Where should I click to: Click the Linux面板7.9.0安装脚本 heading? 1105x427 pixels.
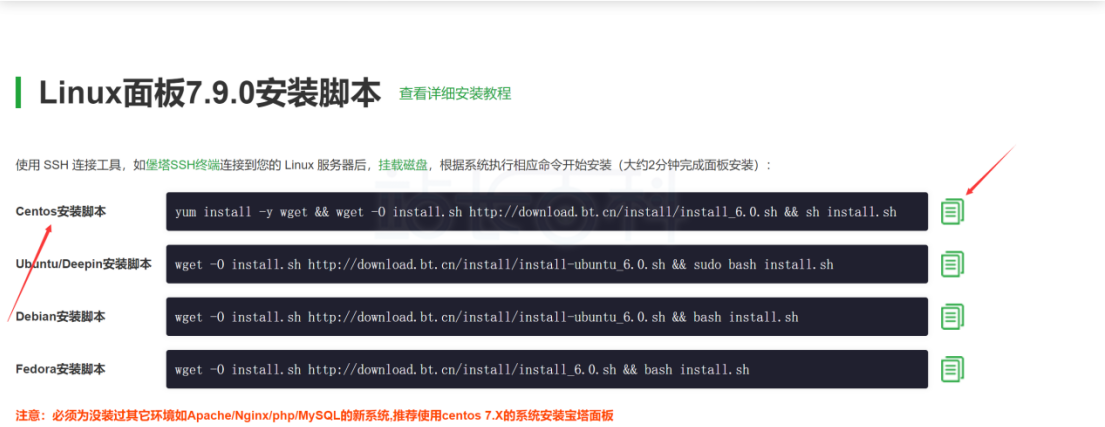tap(210, 93)
